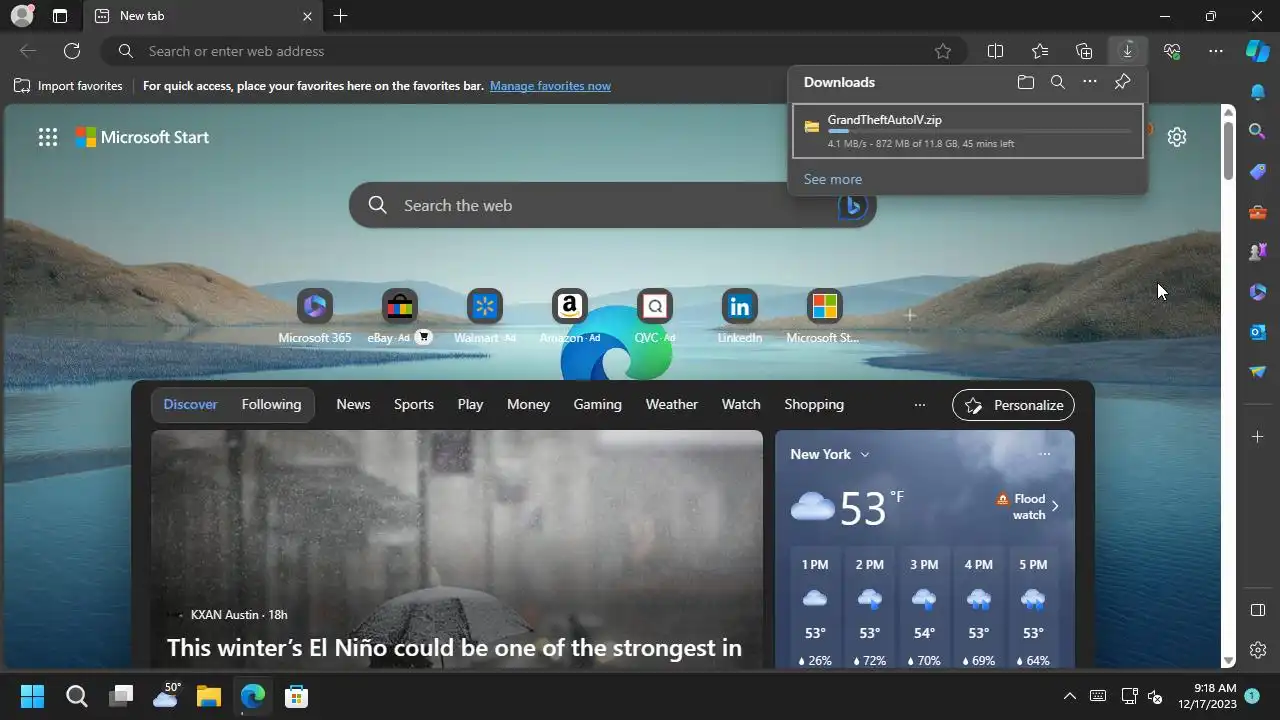Select the Money feed tab
1280x720 pixels.
(x=528, y=404)
